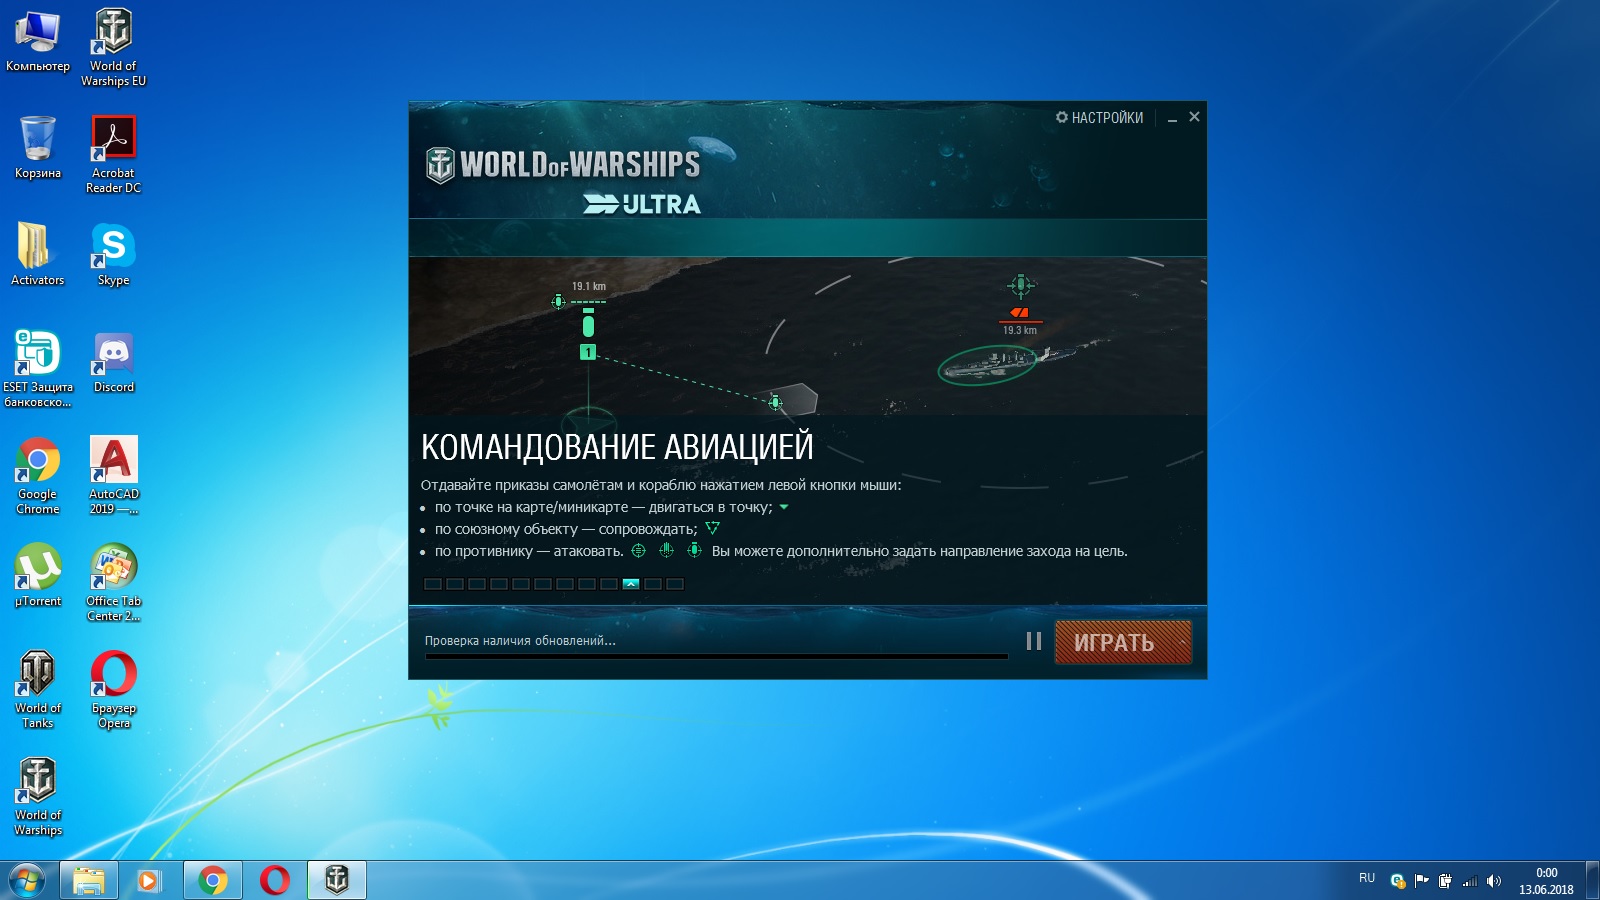
Task: Select the AutoCAD 2019 desktop shortcut
Action: coord(113,476)
